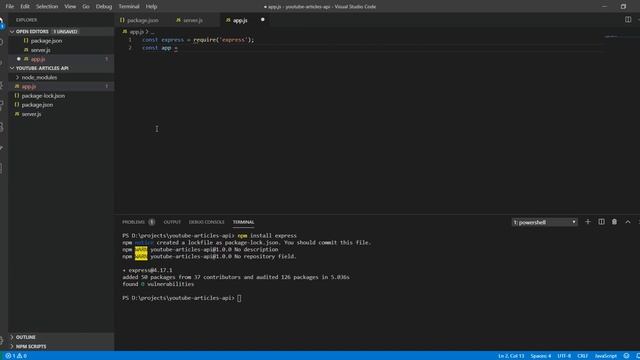Maximize panel with the chevron-up icon

(x=628, y=222)
